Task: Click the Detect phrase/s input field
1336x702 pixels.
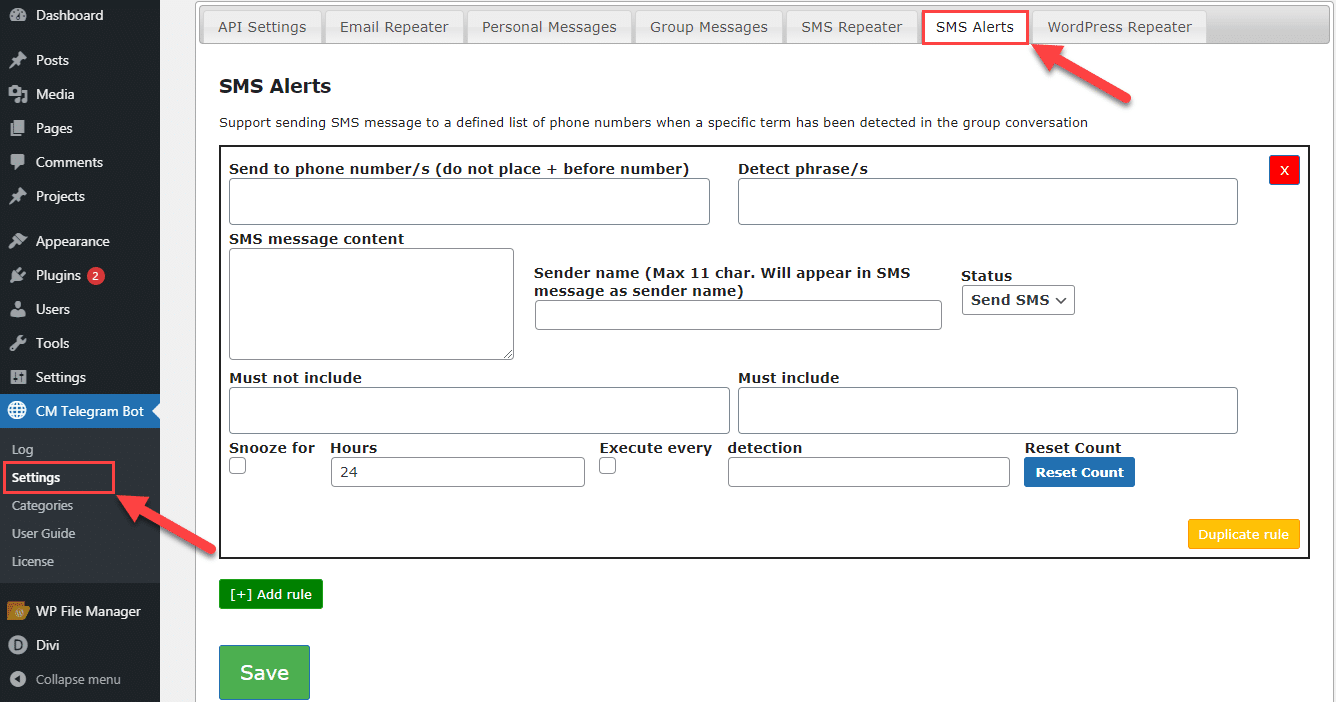Action: (987, 201)
